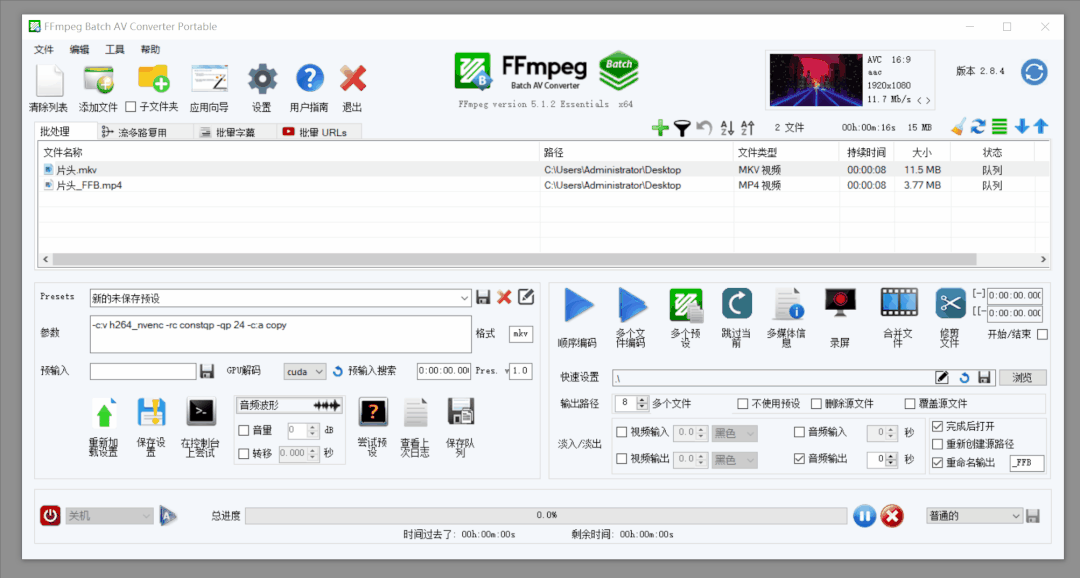Toggle the 删除源文件 delete source checkbox
Screen dimensions: 1080x578
point(816,404)
